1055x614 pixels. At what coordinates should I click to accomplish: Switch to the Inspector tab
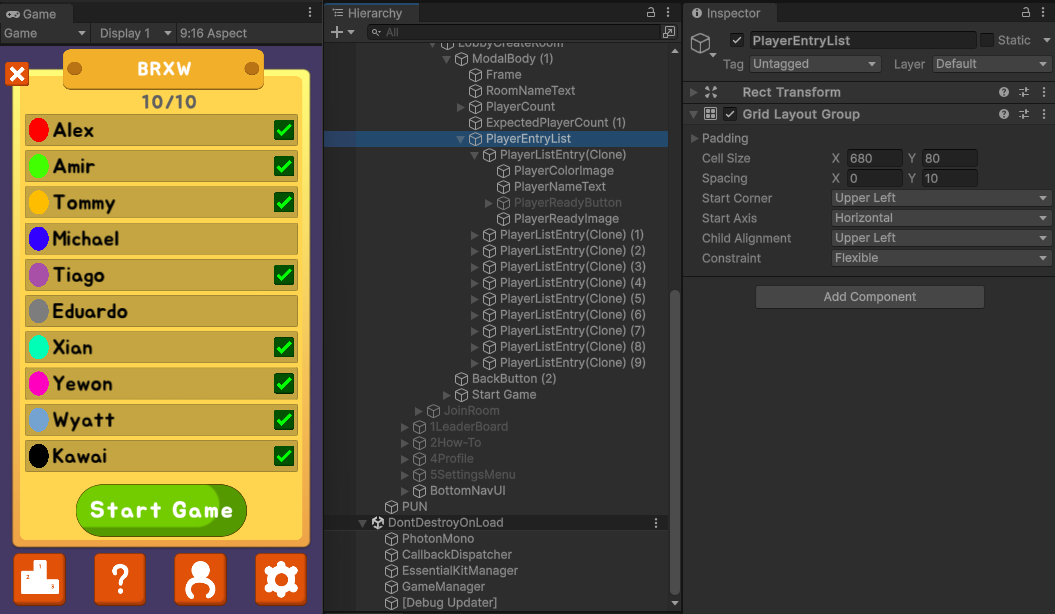pyautogui.click(x=731, y=13)
